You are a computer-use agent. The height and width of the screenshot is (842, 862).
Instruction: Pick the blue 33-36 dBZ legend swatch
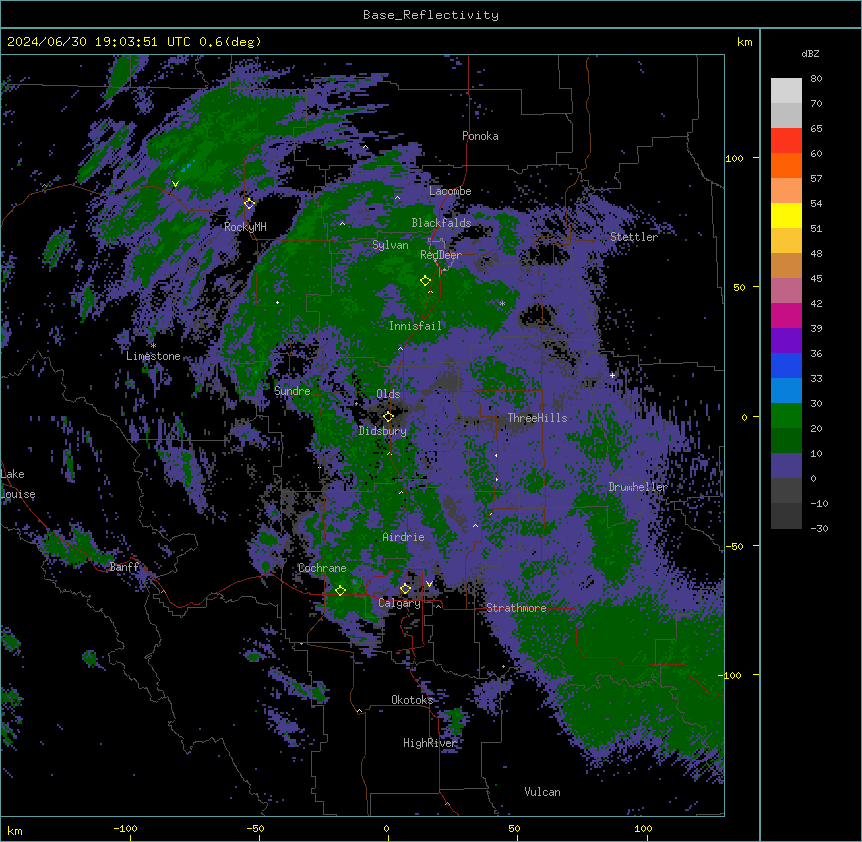click(x=786, y=365)
